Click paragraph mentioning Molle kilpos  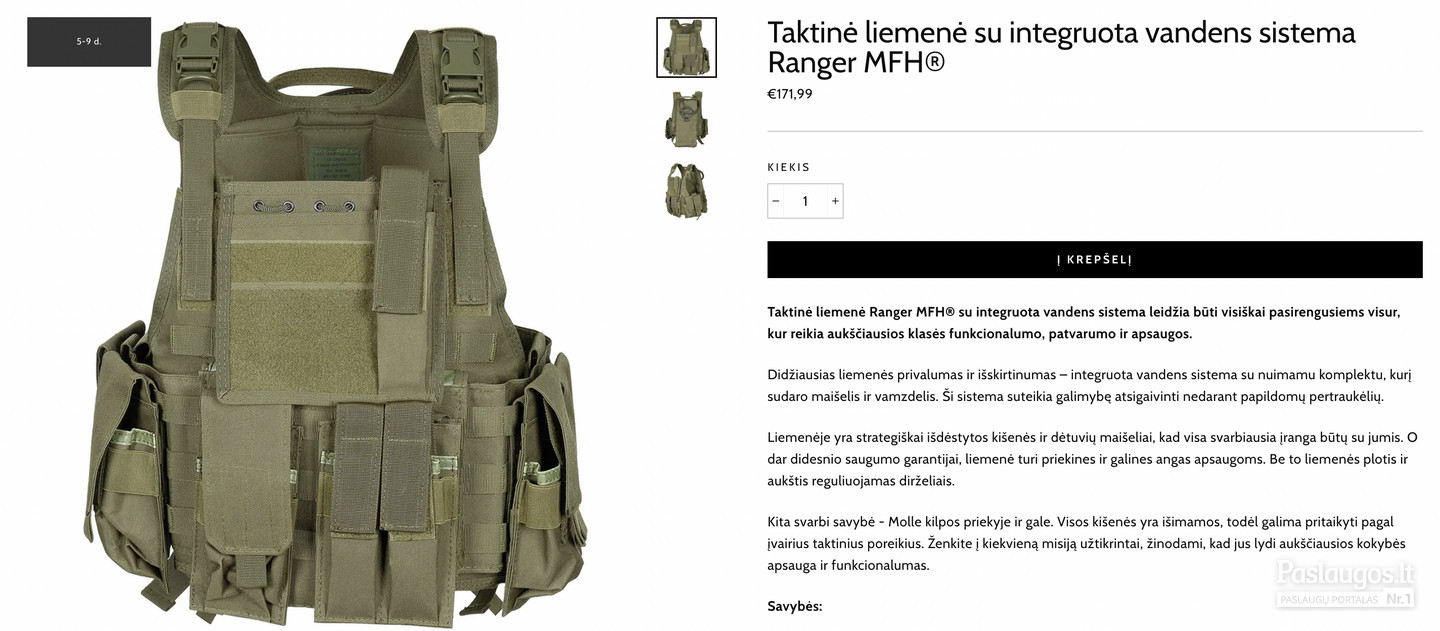tap(1087, 543)
